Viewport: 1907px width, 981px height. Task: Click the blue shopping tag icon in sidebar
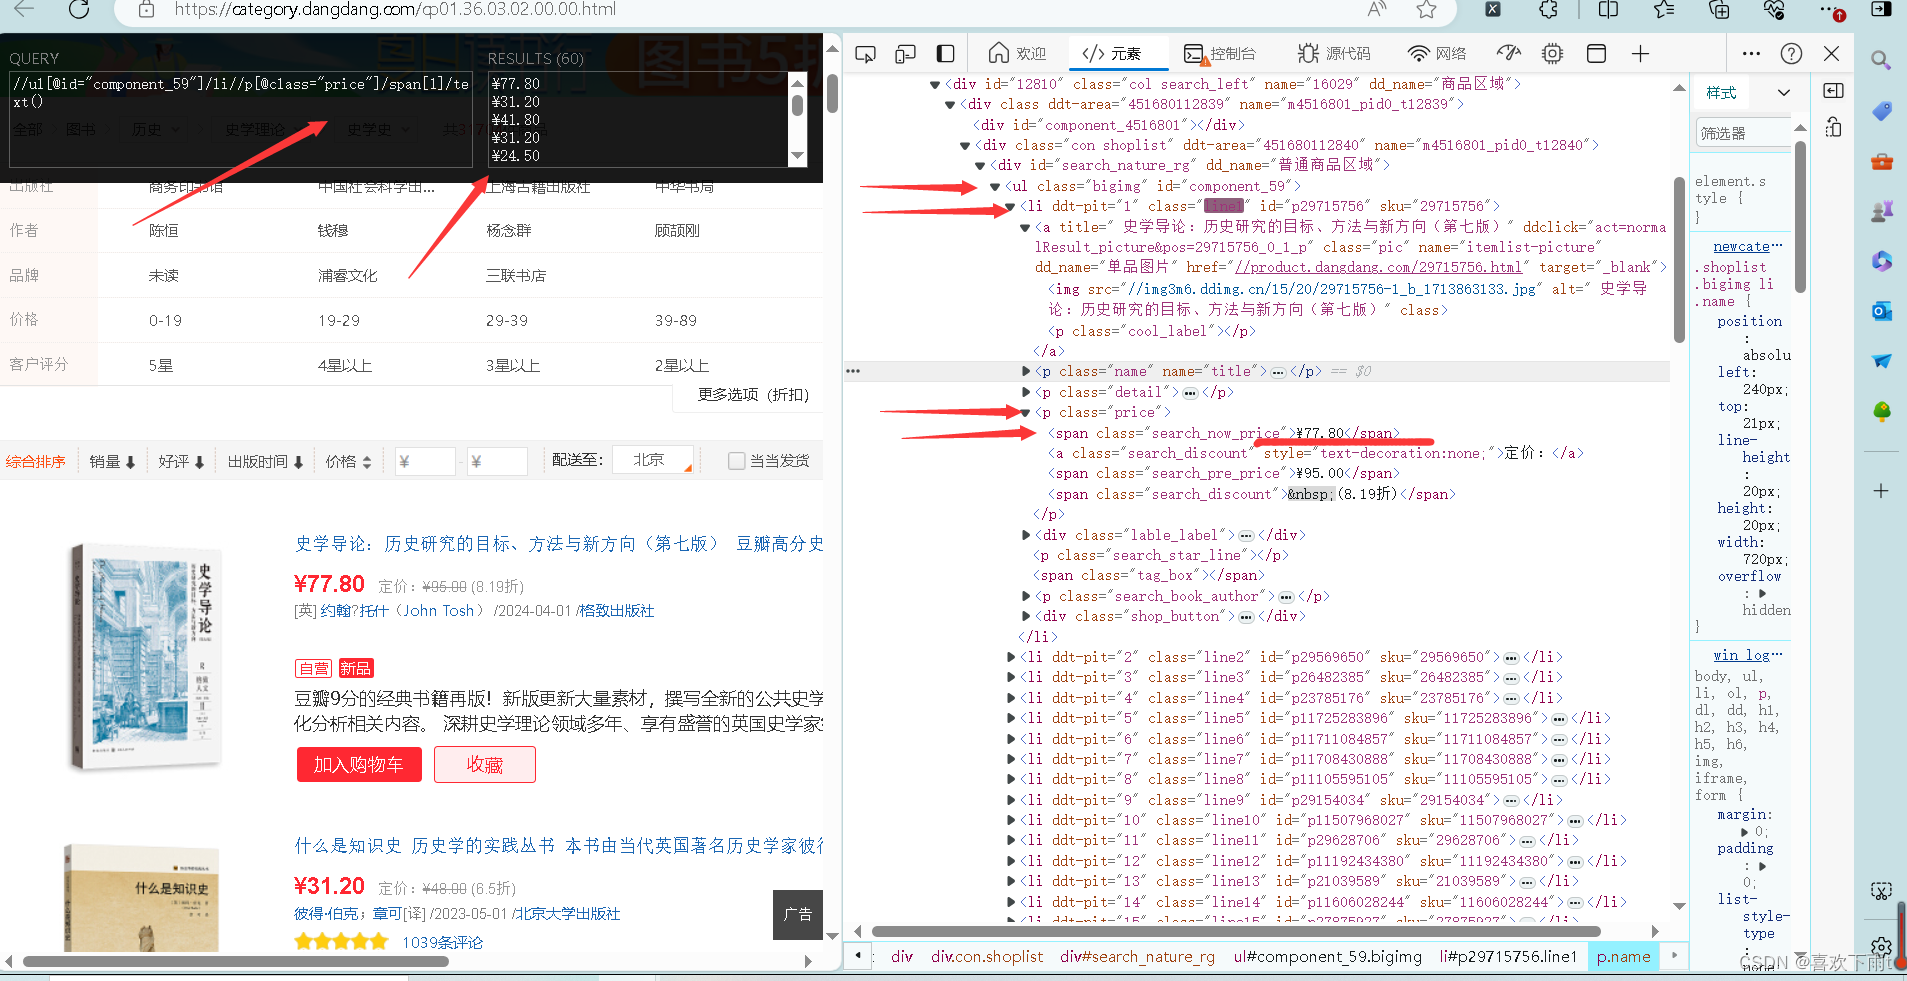[x=1881, y=111]
